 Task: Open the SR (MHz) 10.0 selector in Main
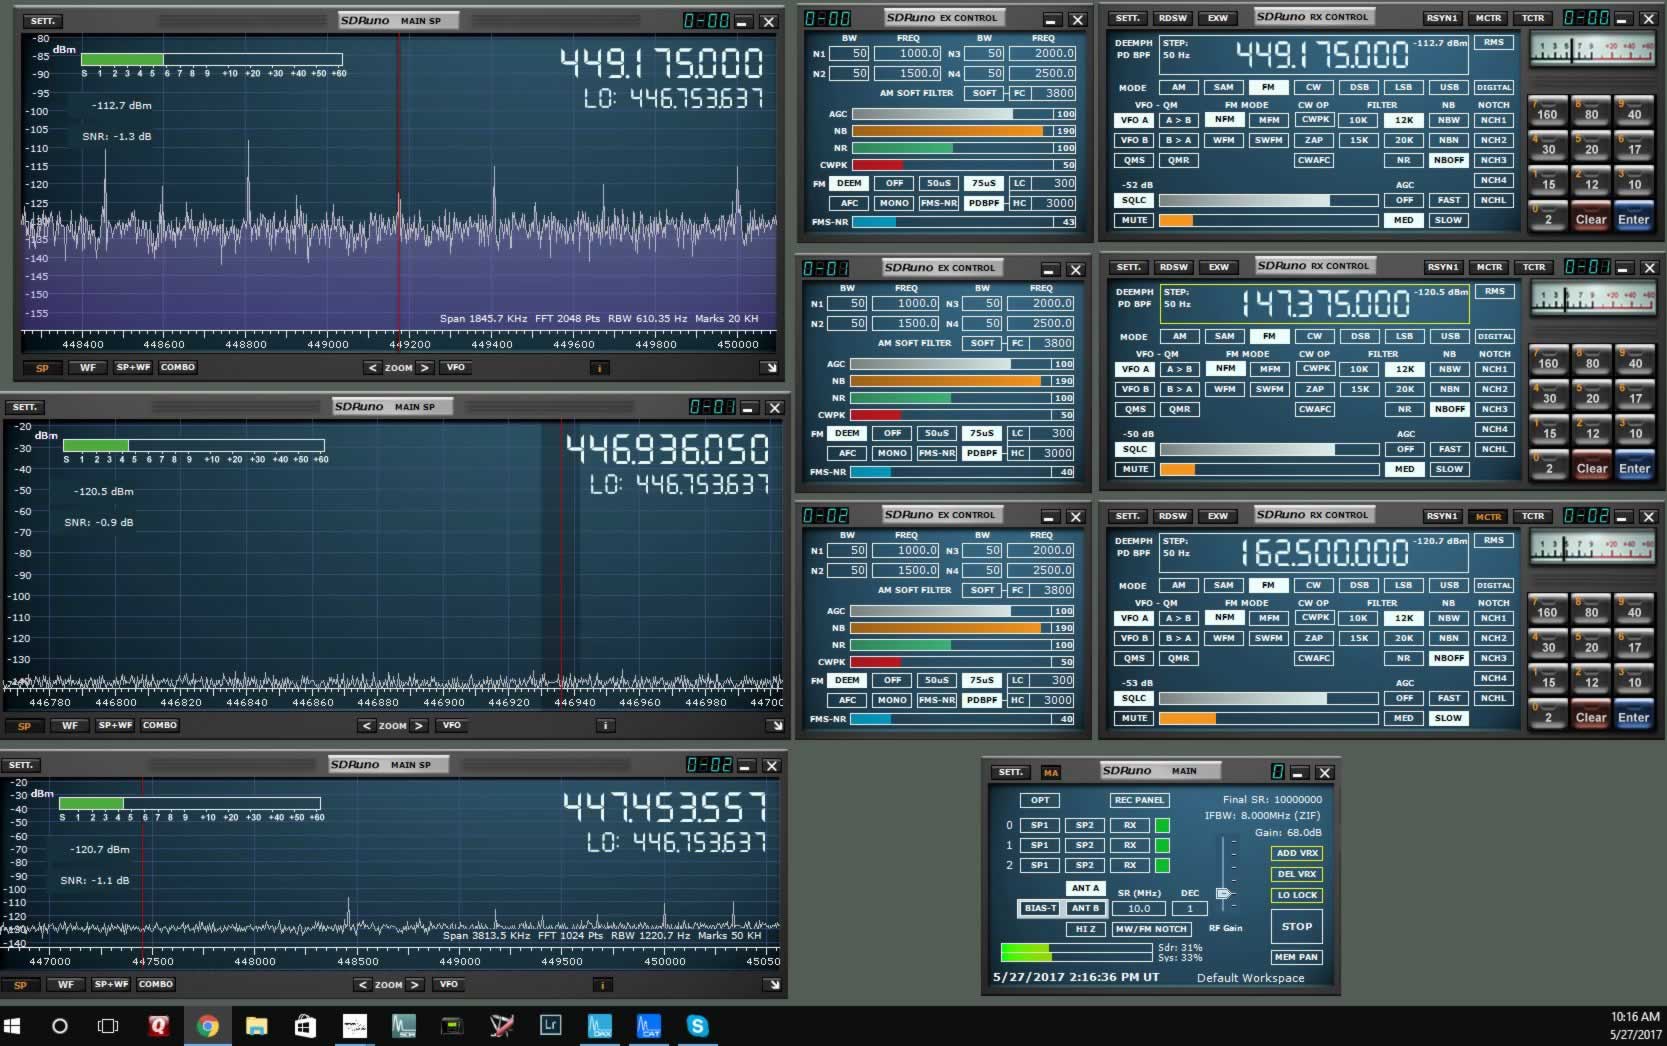click(x=1139, y=909)
